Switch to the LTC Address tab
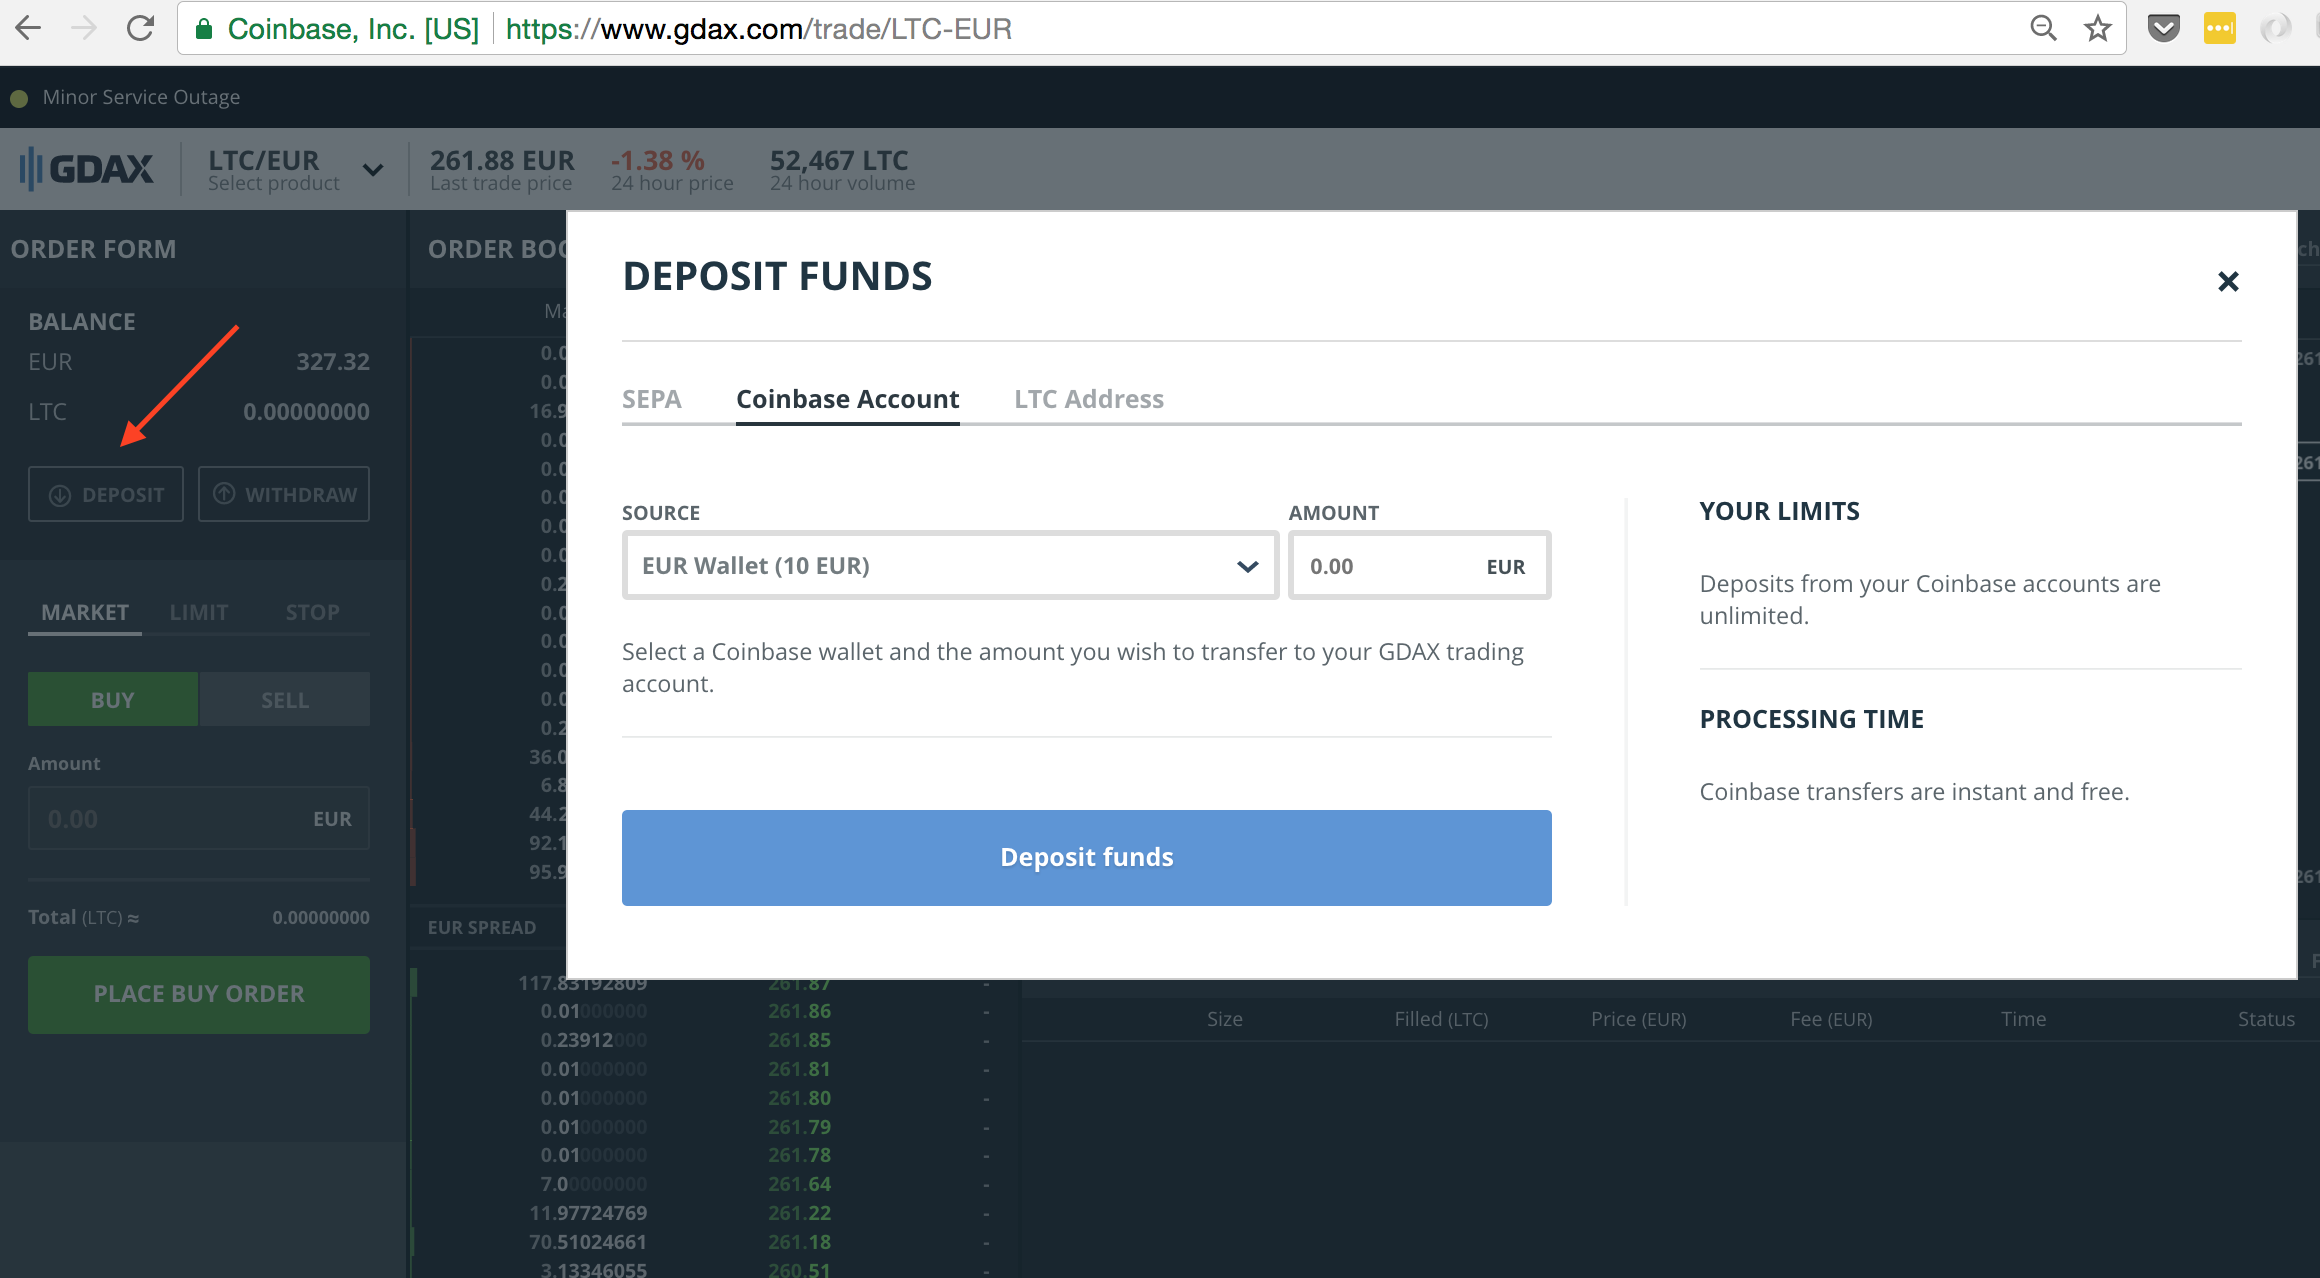The width and height of the screenshot is (2320, 1278). pos(1088,399)
